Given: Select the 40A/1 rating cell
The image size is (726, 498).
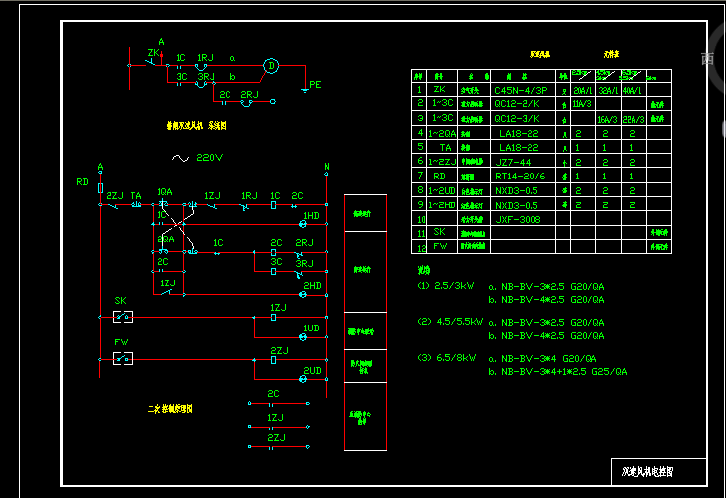Looking at the screenshot, I should pos(632,91).
